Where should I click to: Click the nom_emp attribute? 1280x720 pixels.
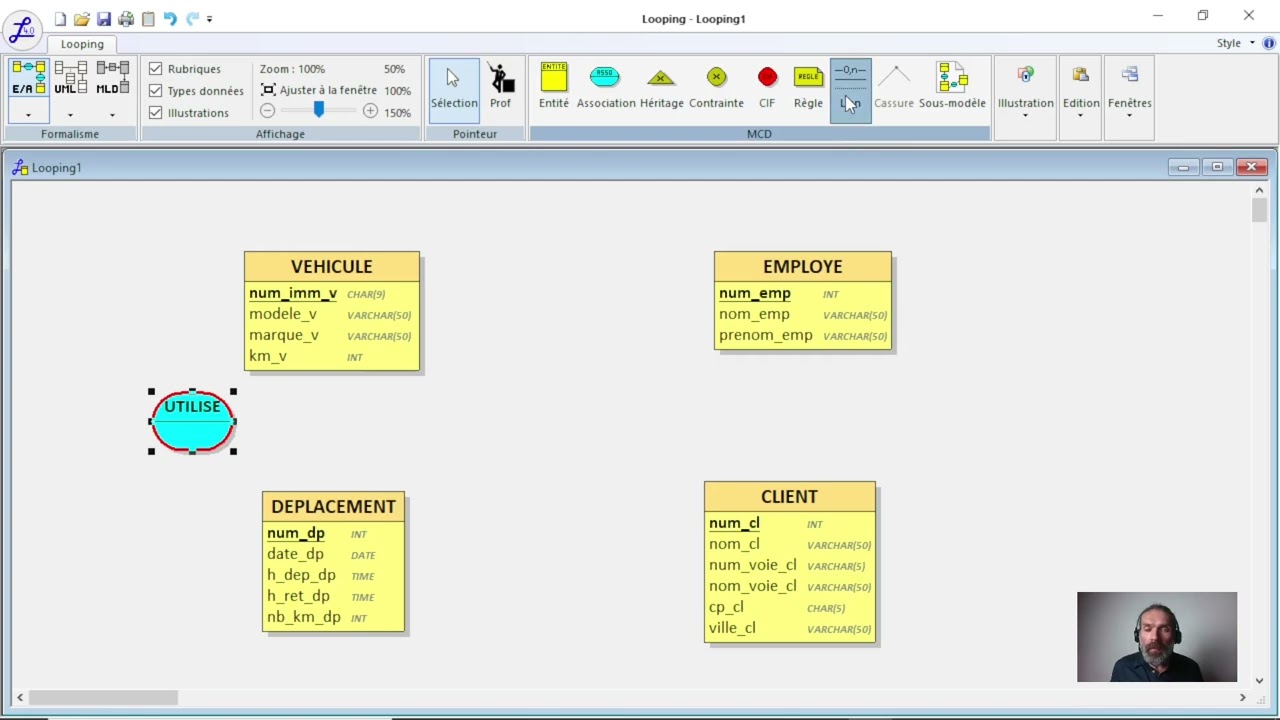coord(754,314)
